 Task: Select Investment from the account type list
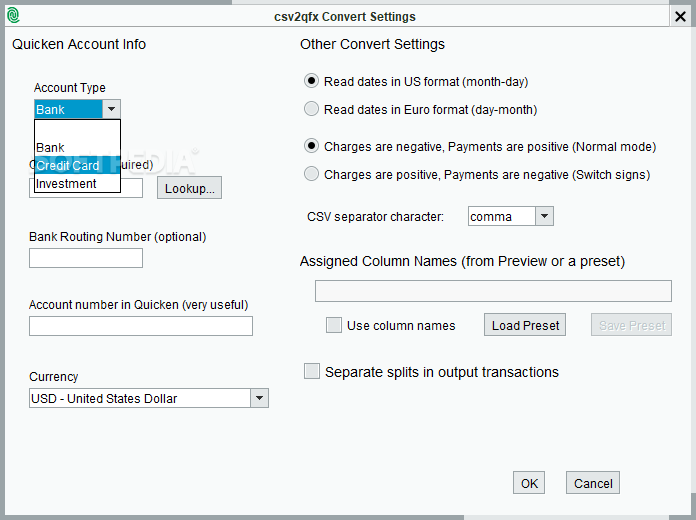[77, 183]
